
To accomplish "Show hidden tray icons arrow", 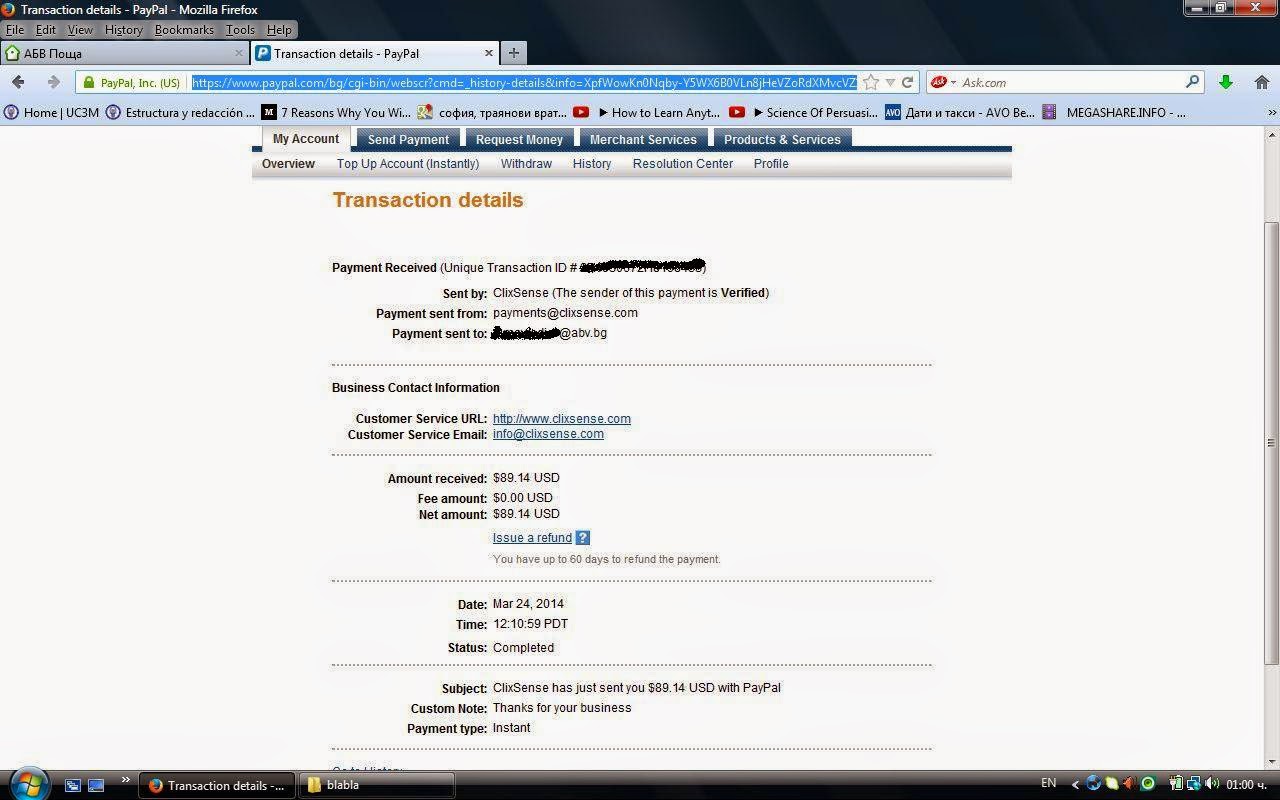I will 1075,785.
